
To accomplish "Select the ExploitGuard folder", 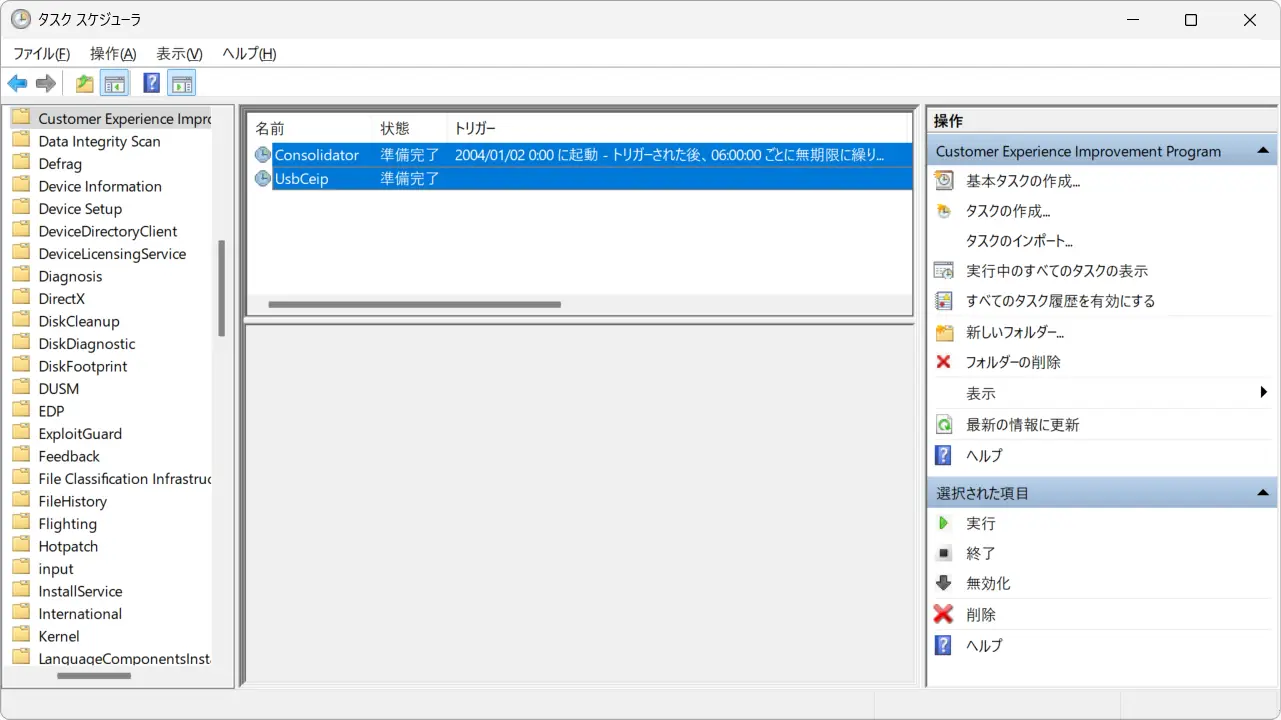I will [80, 434].
